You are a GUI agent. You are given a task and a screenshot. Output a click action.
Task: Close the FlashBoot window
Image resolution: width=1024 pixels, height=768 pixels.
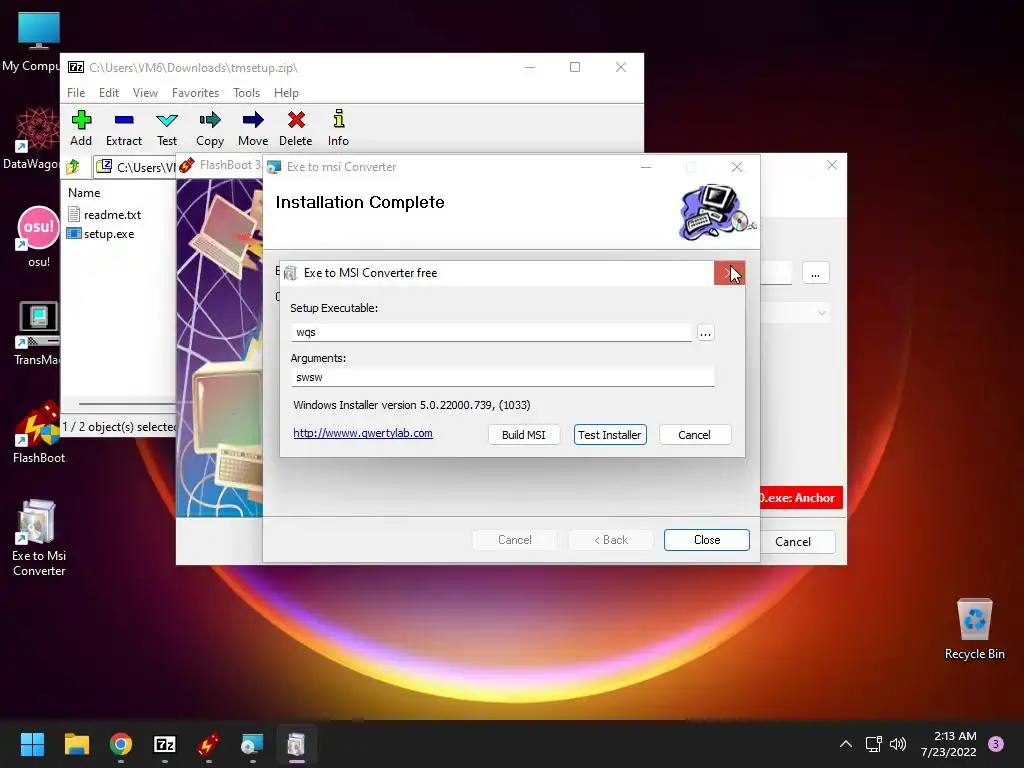[831, 165]
